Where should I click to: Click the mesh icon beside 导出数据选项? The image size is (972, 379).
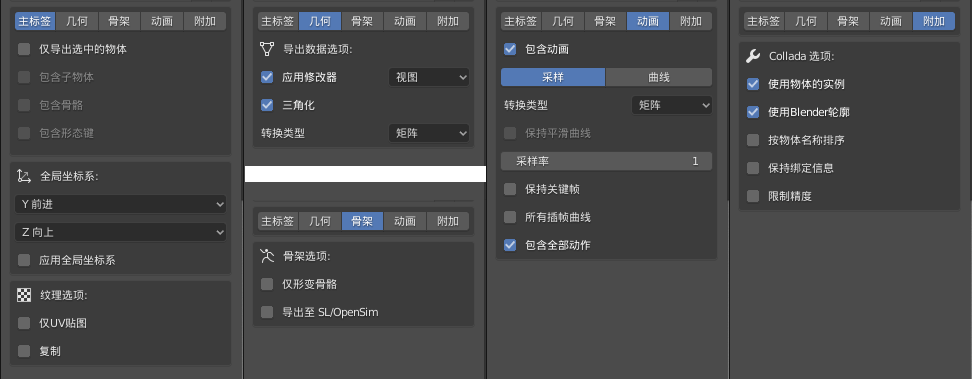click(267, 49)
